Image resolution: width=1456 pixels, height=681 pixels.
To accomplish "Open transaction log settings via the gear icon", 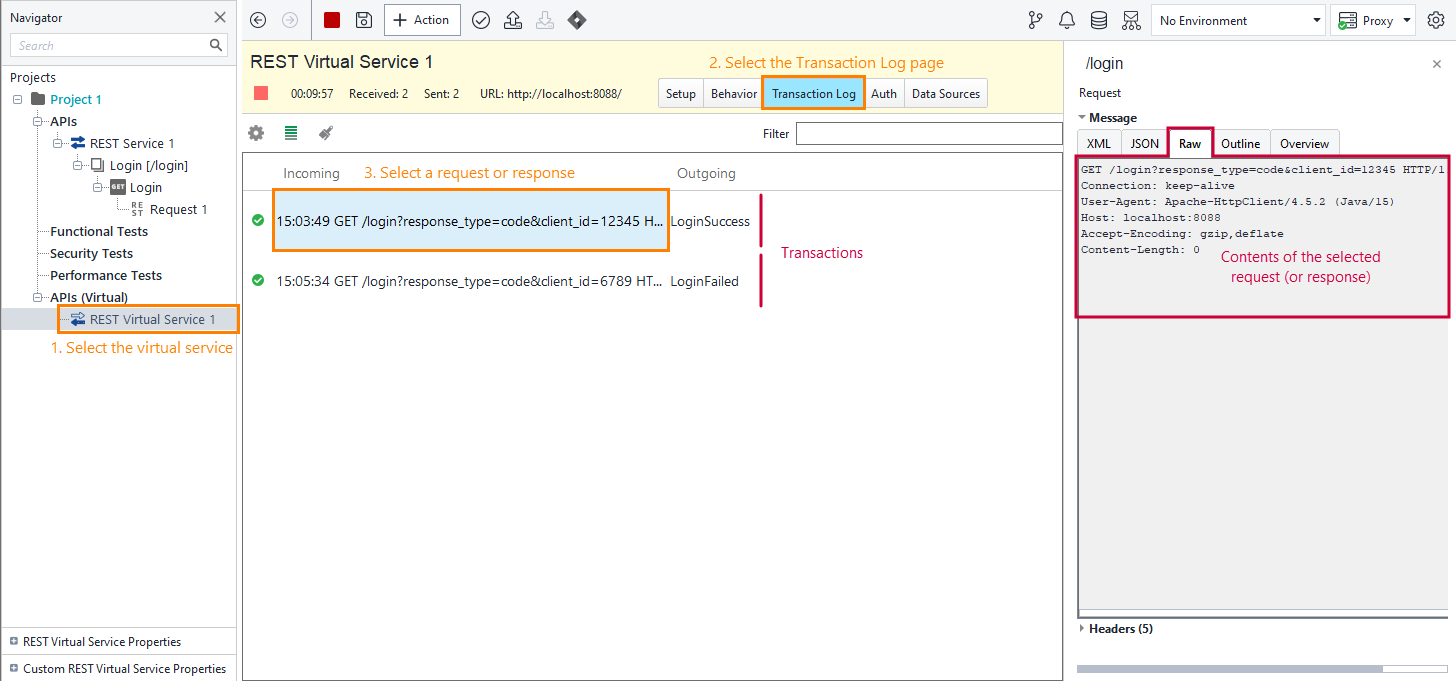I will [258, 132].
